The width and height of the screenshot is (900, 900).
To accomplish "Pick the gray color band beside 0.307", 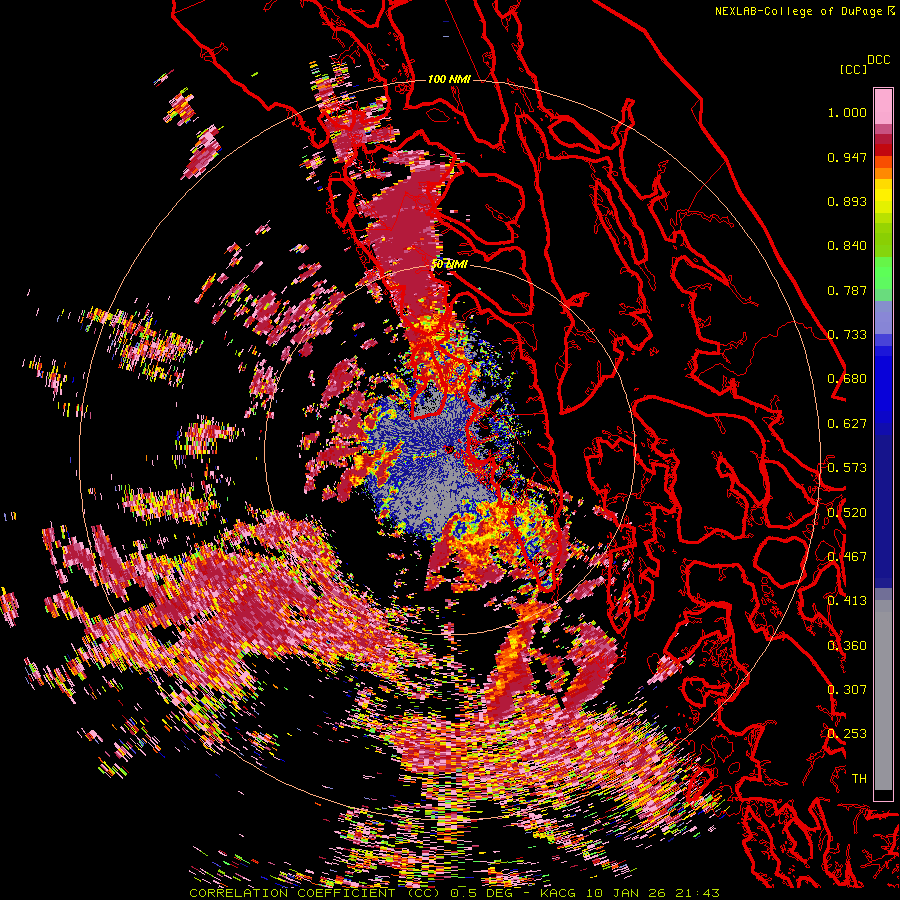I will pos(883,695).
